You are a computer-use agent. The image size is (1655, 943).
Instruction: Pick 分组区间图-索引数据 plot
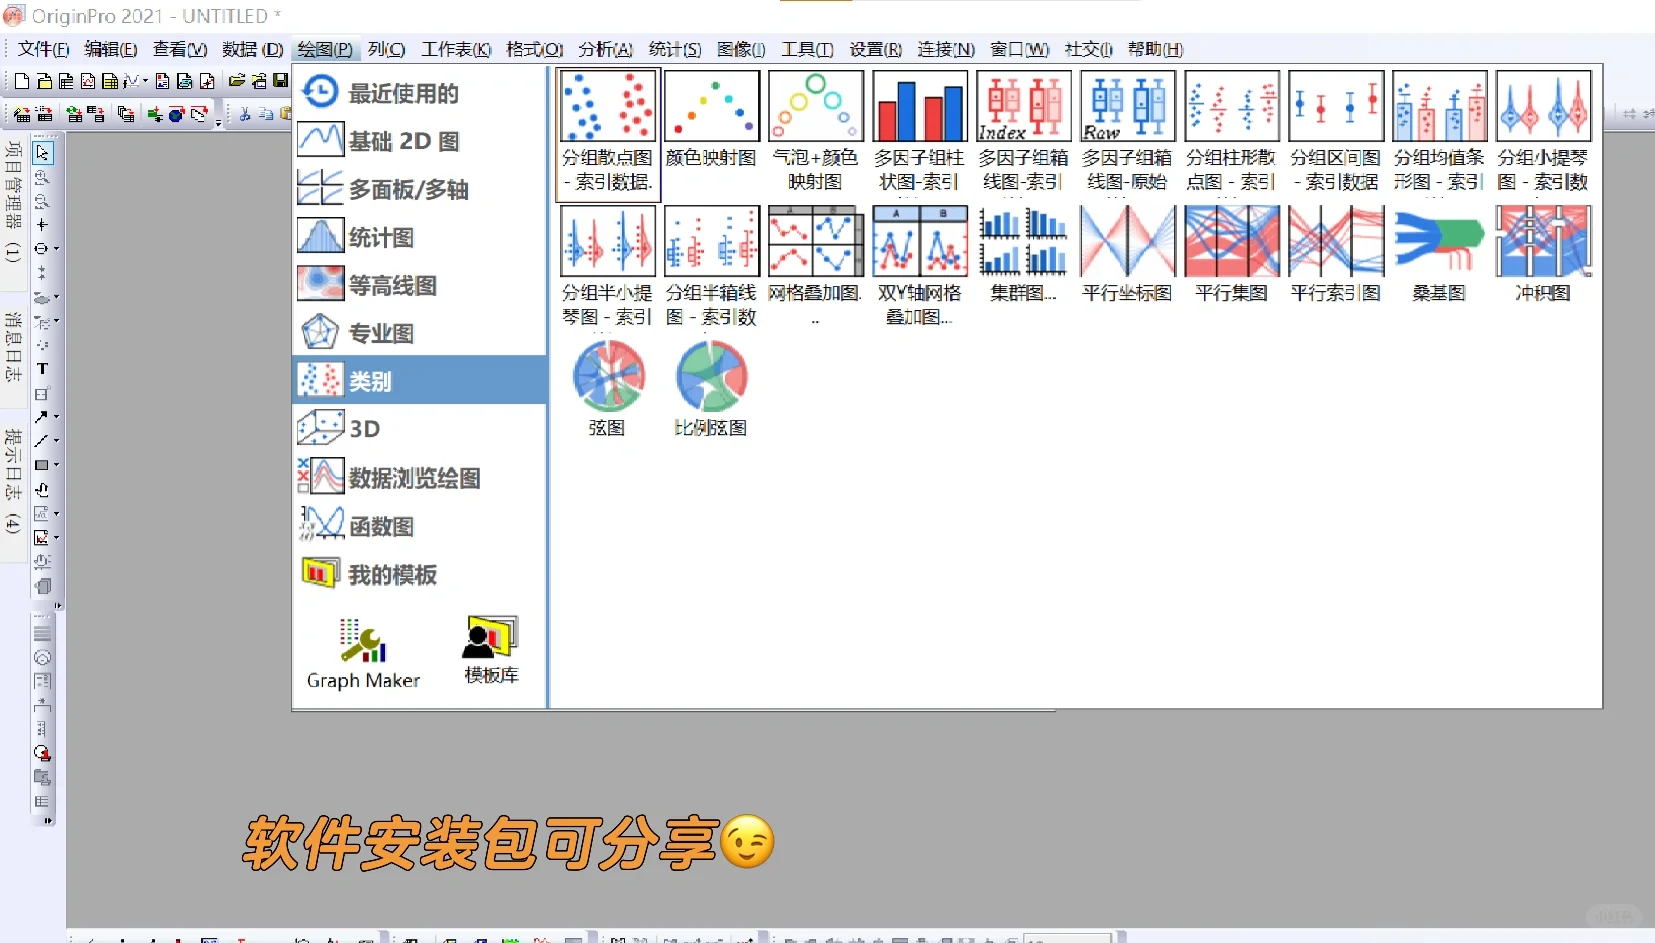(1335, 132)
